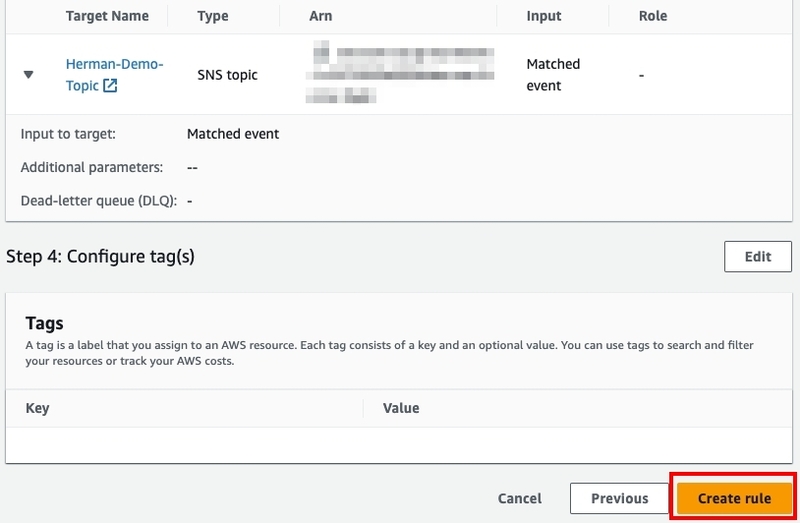Click the Input column header
The width and height of the screenshot is (800, 523).
(544, 16)
